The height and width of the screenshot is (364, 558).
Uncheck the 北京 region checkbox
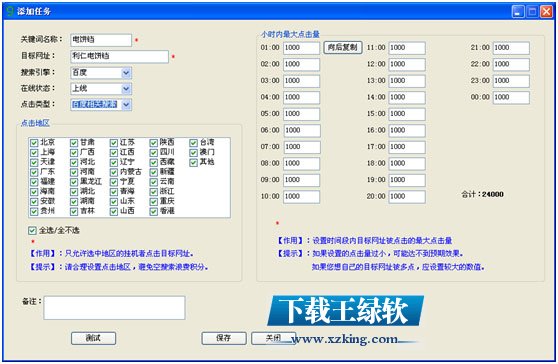click(34, 143)
